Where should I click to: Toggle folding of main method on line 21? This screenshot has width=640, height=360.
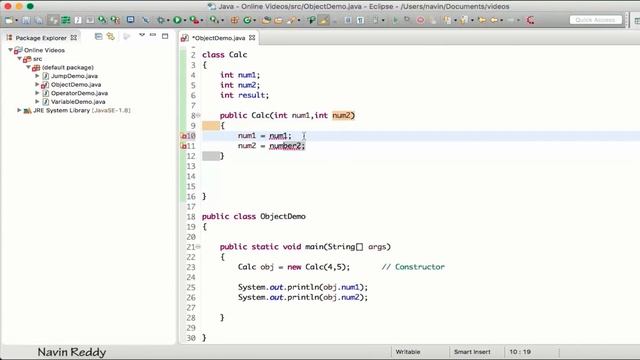[x=198, y=247]
